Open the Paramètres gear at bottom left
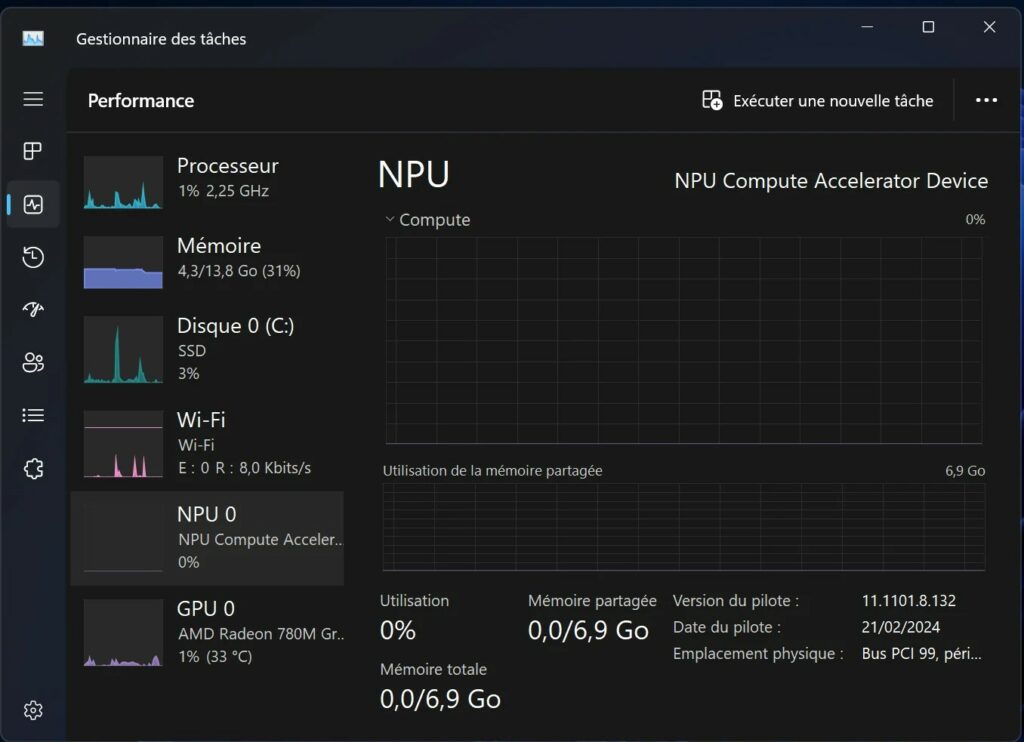 [33, 710]
